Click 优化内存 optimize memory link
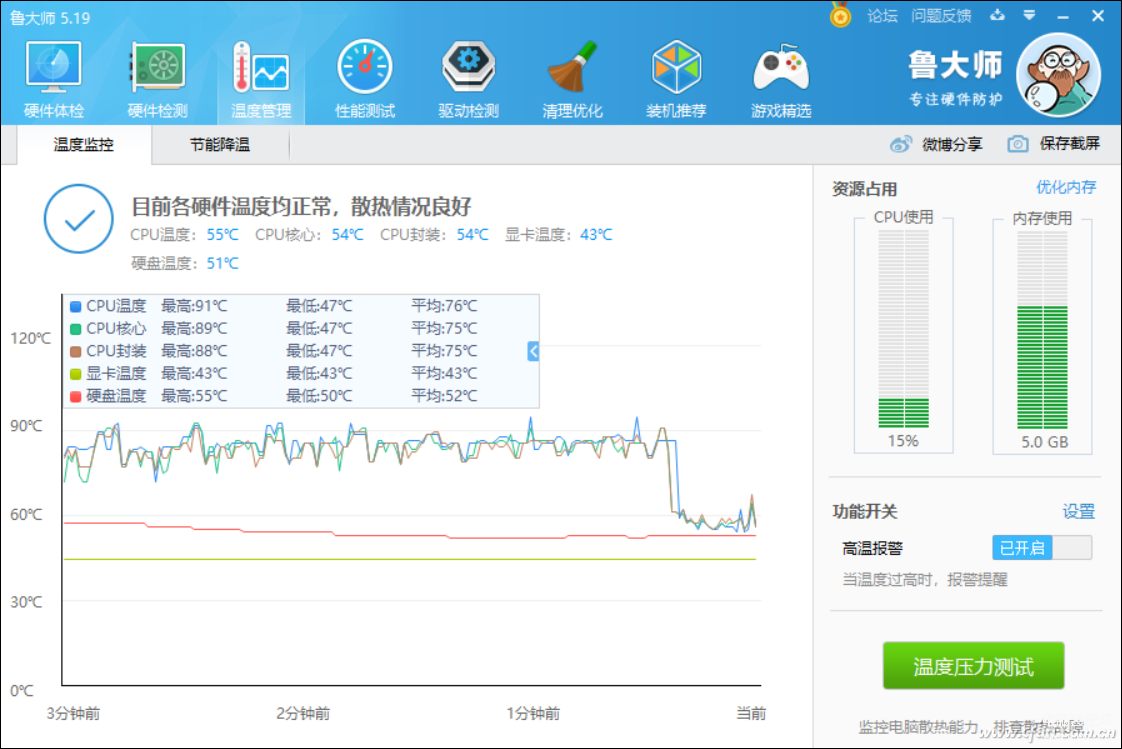Image resolution: width=1122 pixels, height=749 pixels. (x=1065, y=187)
